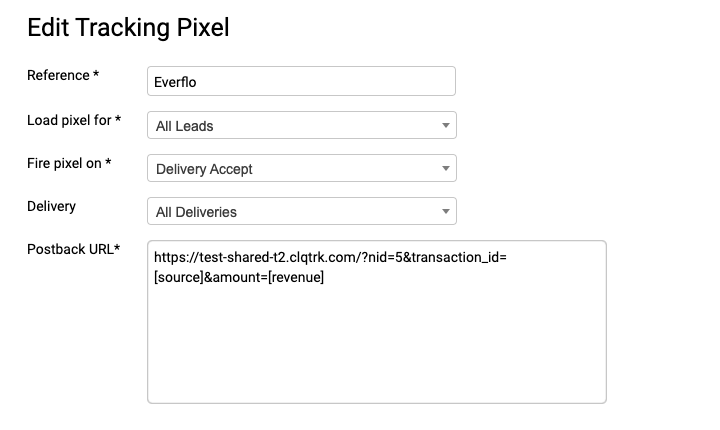Screen dimensions: 720x430
Task: Open the Delivery dropdown showing All Deliveries
Action: tap(302, 211)
